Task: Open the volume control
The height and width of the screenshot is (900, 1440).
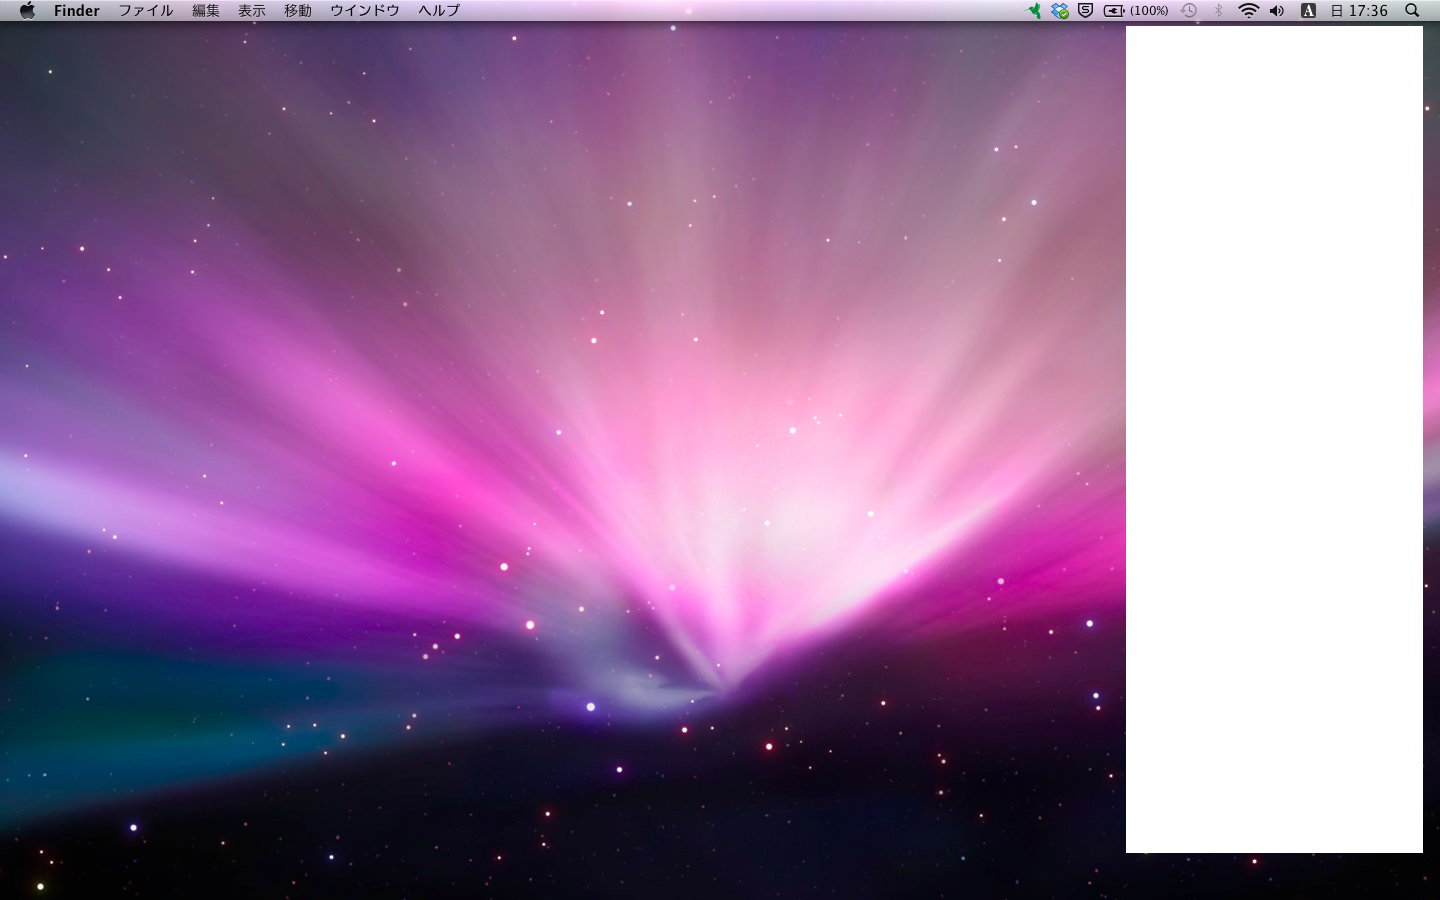Action: pyautogui.click(x=1277, y=11)
